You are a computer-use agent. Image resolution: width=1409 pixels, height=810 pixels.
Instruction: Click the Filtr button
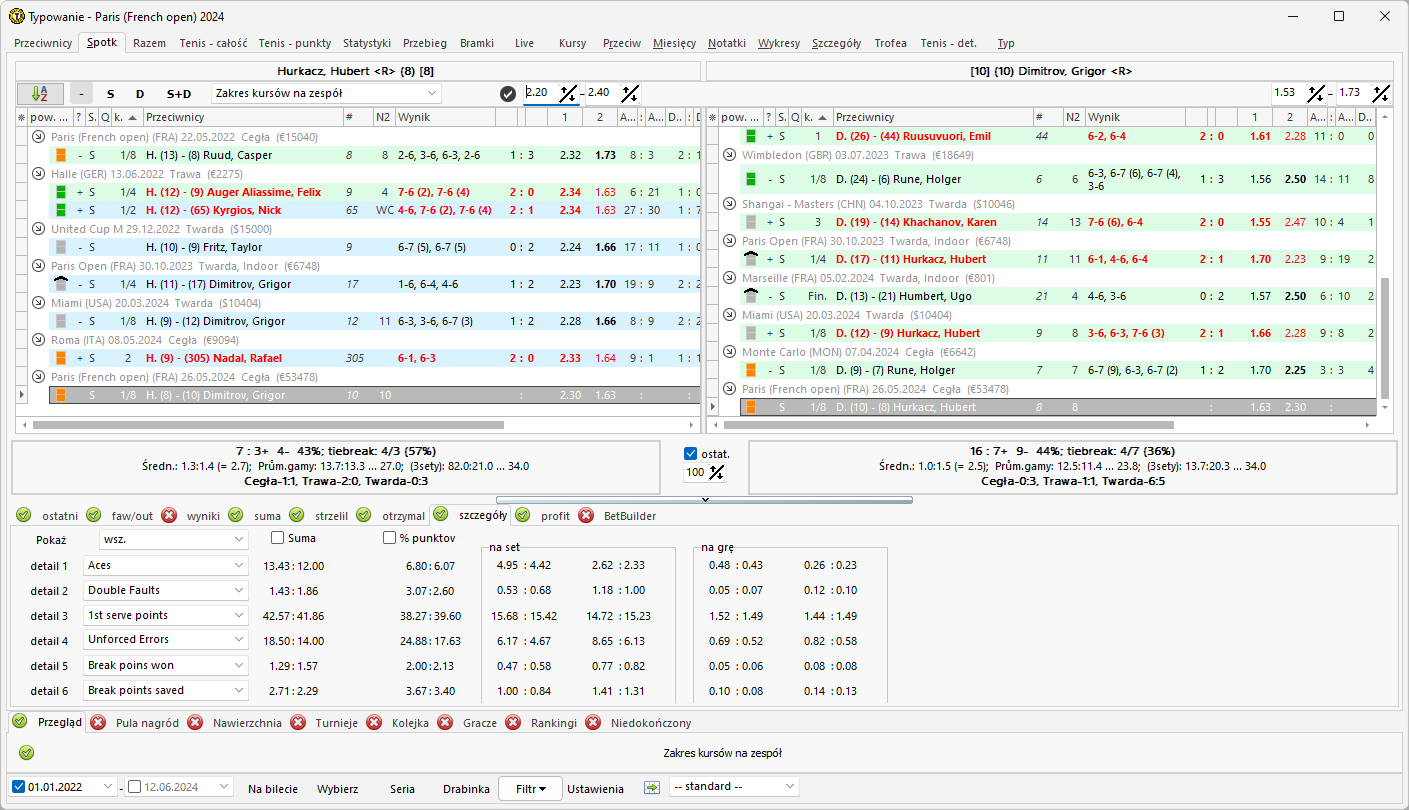[530, 788]
